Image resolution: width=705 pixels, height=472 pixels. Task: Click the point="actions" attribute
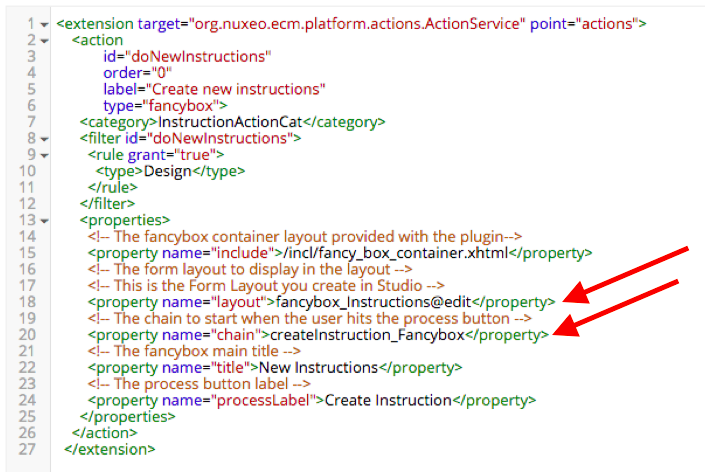584,24
